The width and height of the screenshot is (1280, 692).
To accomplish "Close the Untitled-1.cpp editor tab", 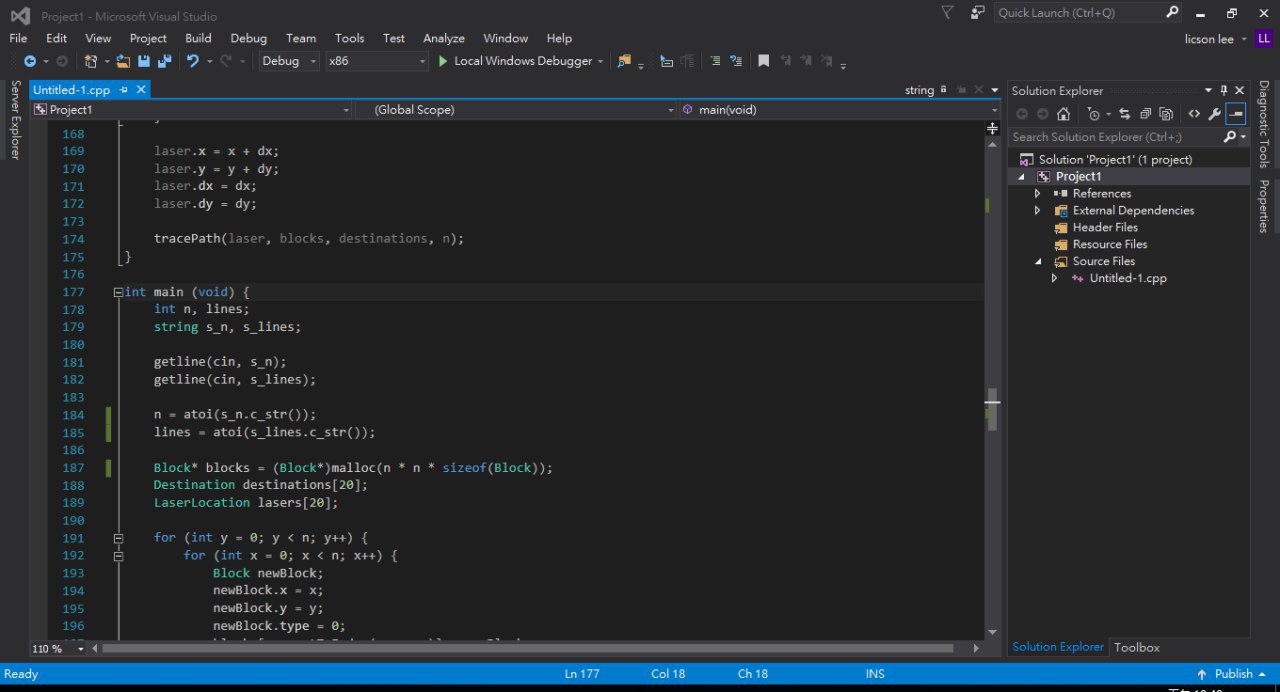I will [141, 90].
